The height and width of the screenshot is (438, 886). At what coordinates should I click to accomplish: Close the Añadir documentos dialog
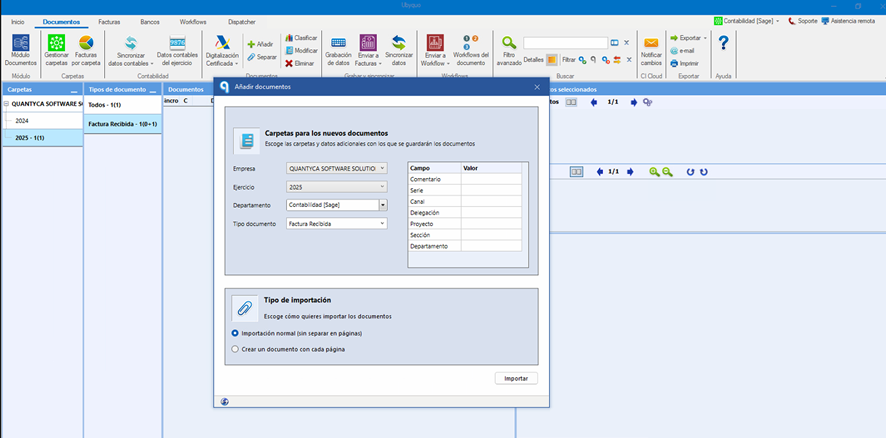pos(537,87)
